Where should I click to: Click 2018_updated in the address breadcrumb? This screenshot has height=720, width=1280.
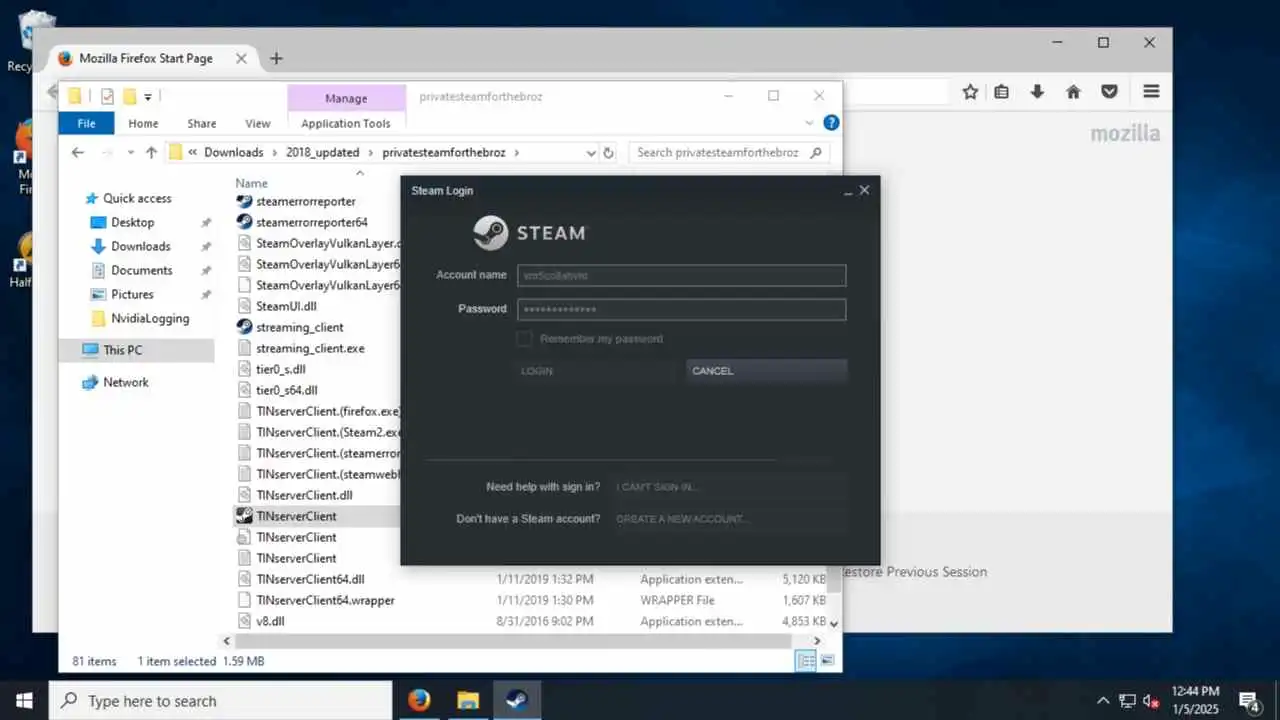click(x=322, y=153)
